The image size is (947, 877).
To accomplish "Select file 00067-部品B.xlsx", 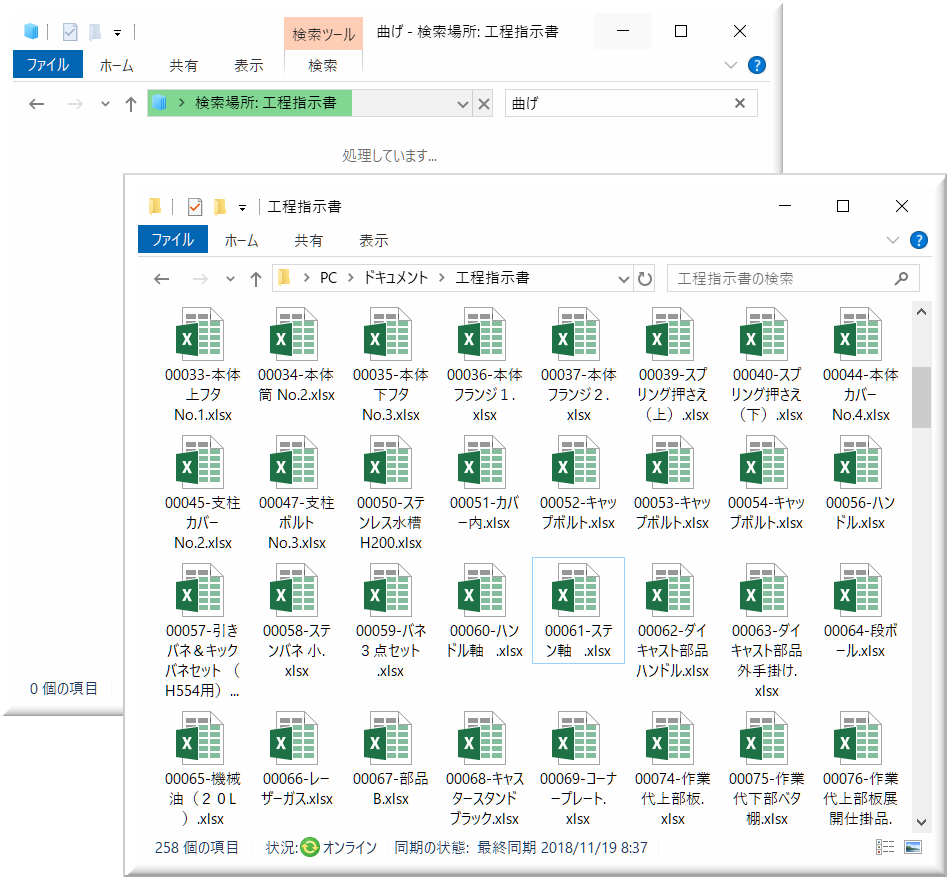I will pyautogui.click(x=391, y=759).
